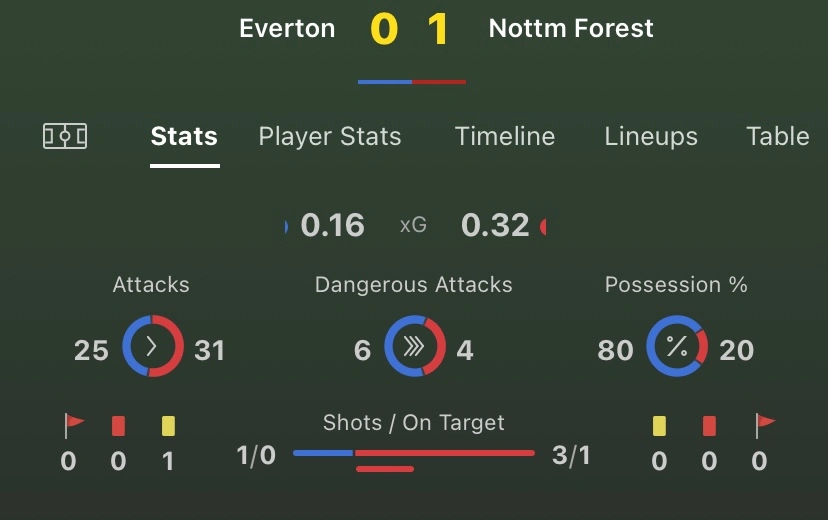Switch to the Player Stats tab
This screenshot has height=520, width=828.
330,137
